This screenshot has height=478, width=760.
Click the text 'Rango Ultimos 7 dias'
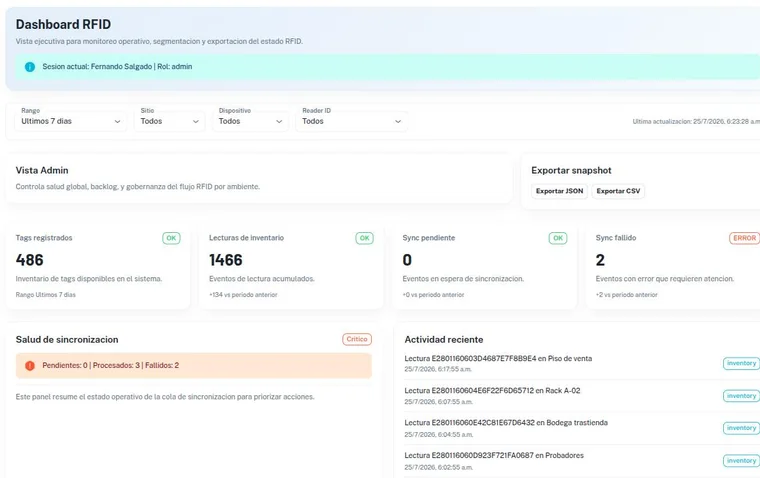click(x=46, y=295)
